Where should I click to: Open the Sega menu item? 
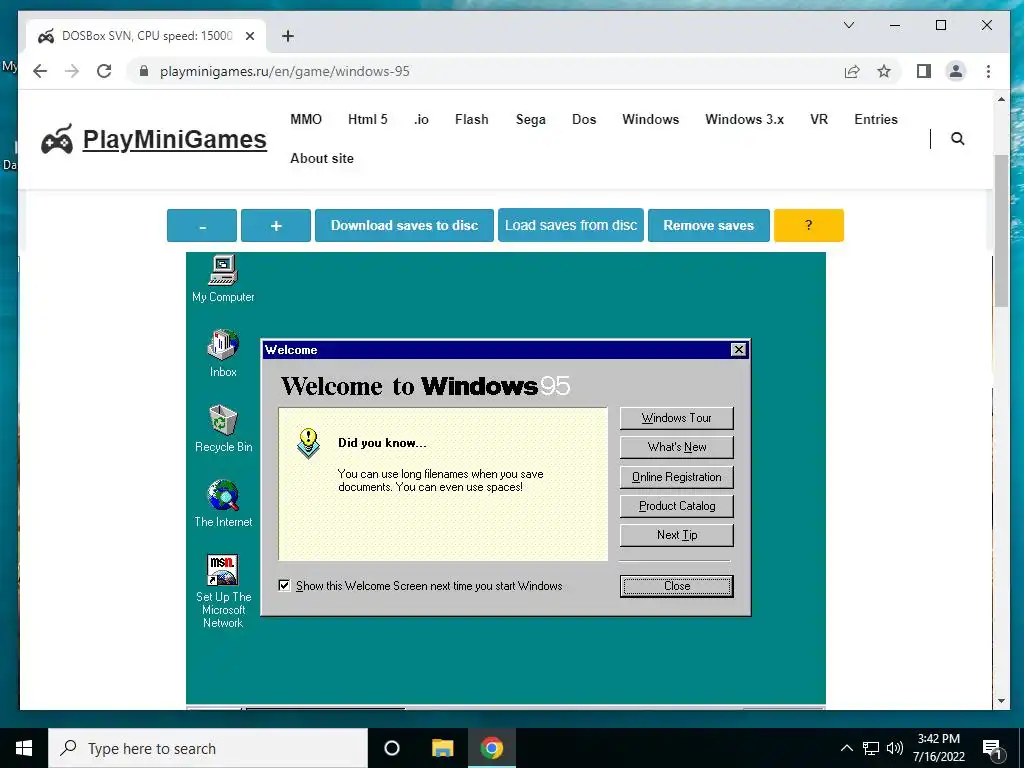pos(530,120)
